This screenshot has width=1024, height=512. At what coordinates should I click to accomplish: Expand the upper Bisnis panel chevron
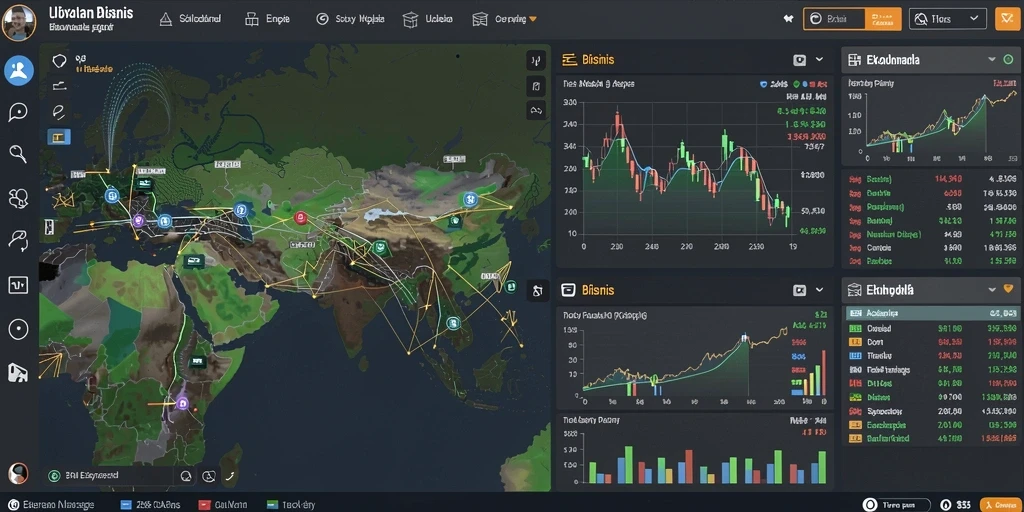tap(820, 60)
